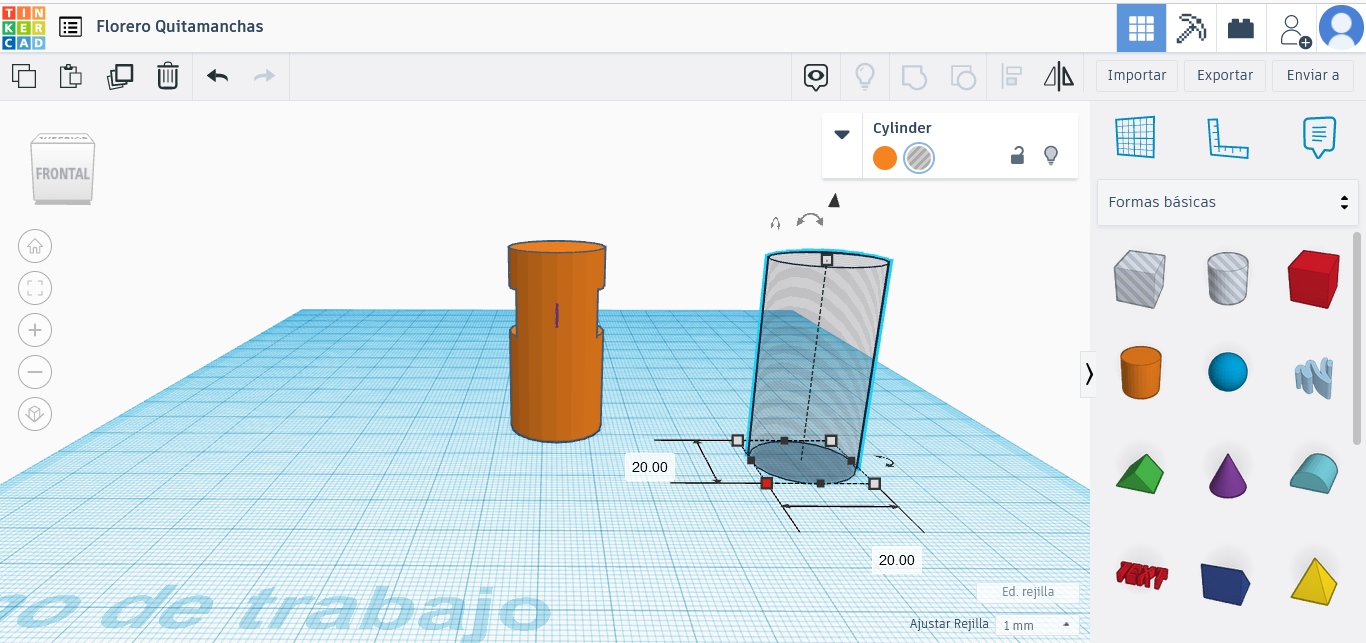The width and height of the screenshot is (1366, 643).
Task: Select the ruler tool
Action: (x=1228, y=138)
